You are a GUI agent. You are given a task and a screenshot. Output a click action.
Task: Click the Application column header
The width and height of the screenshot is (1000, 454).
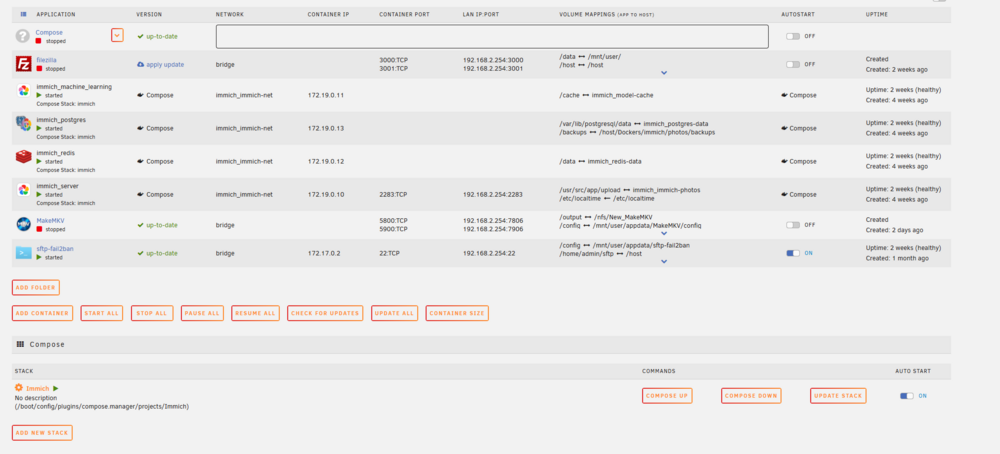point(55,14)
